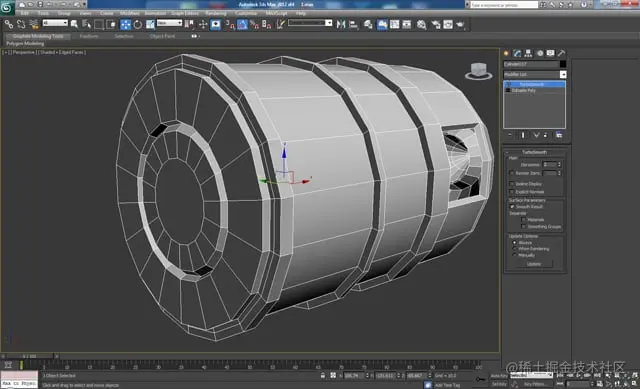
Task: Activate the Select and Move tool
Action: coord(125,24)
